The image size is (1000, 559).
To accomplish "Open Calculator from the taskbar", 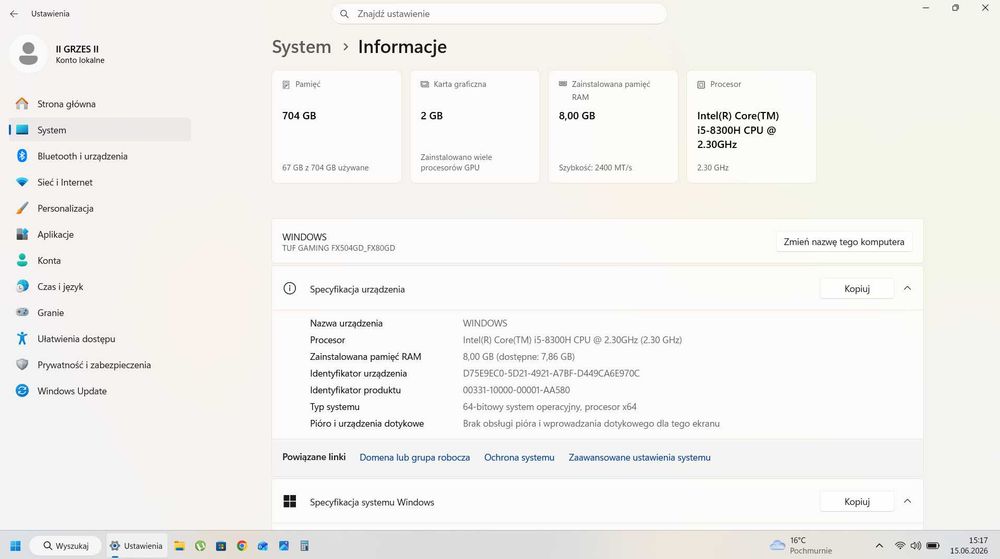I will [304, 546].
